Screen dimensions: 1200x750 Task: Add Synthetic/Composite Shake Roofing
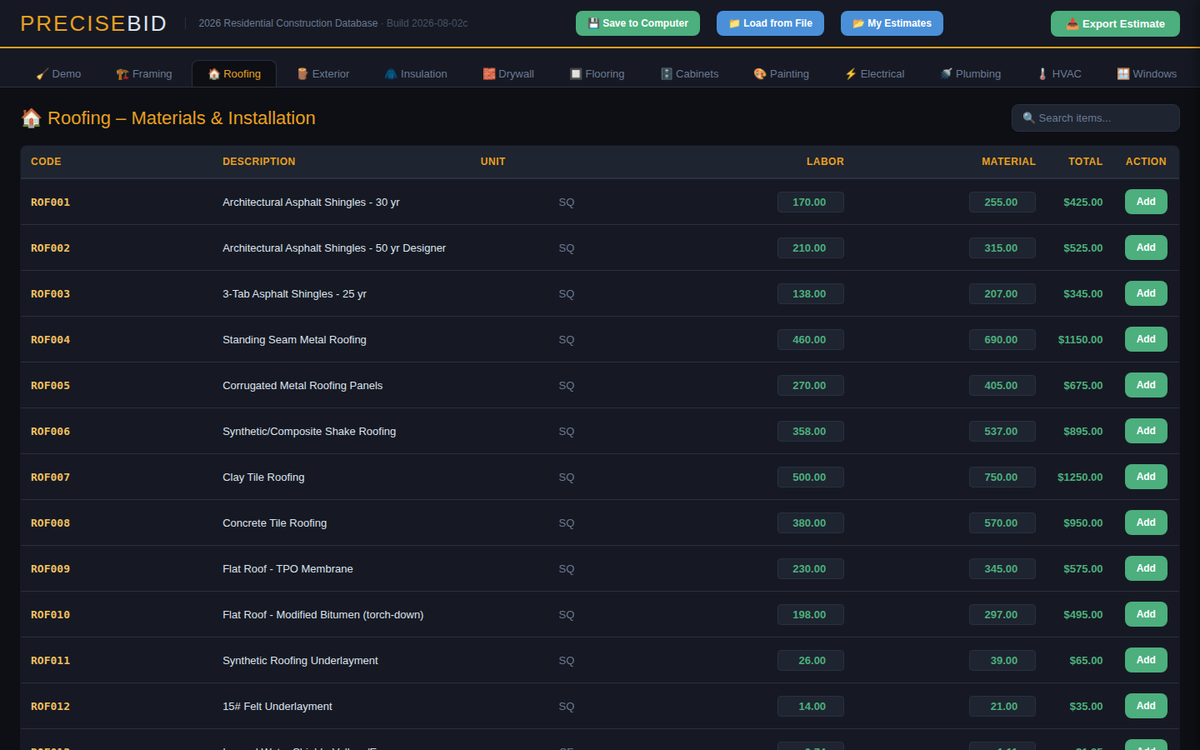1146,431
